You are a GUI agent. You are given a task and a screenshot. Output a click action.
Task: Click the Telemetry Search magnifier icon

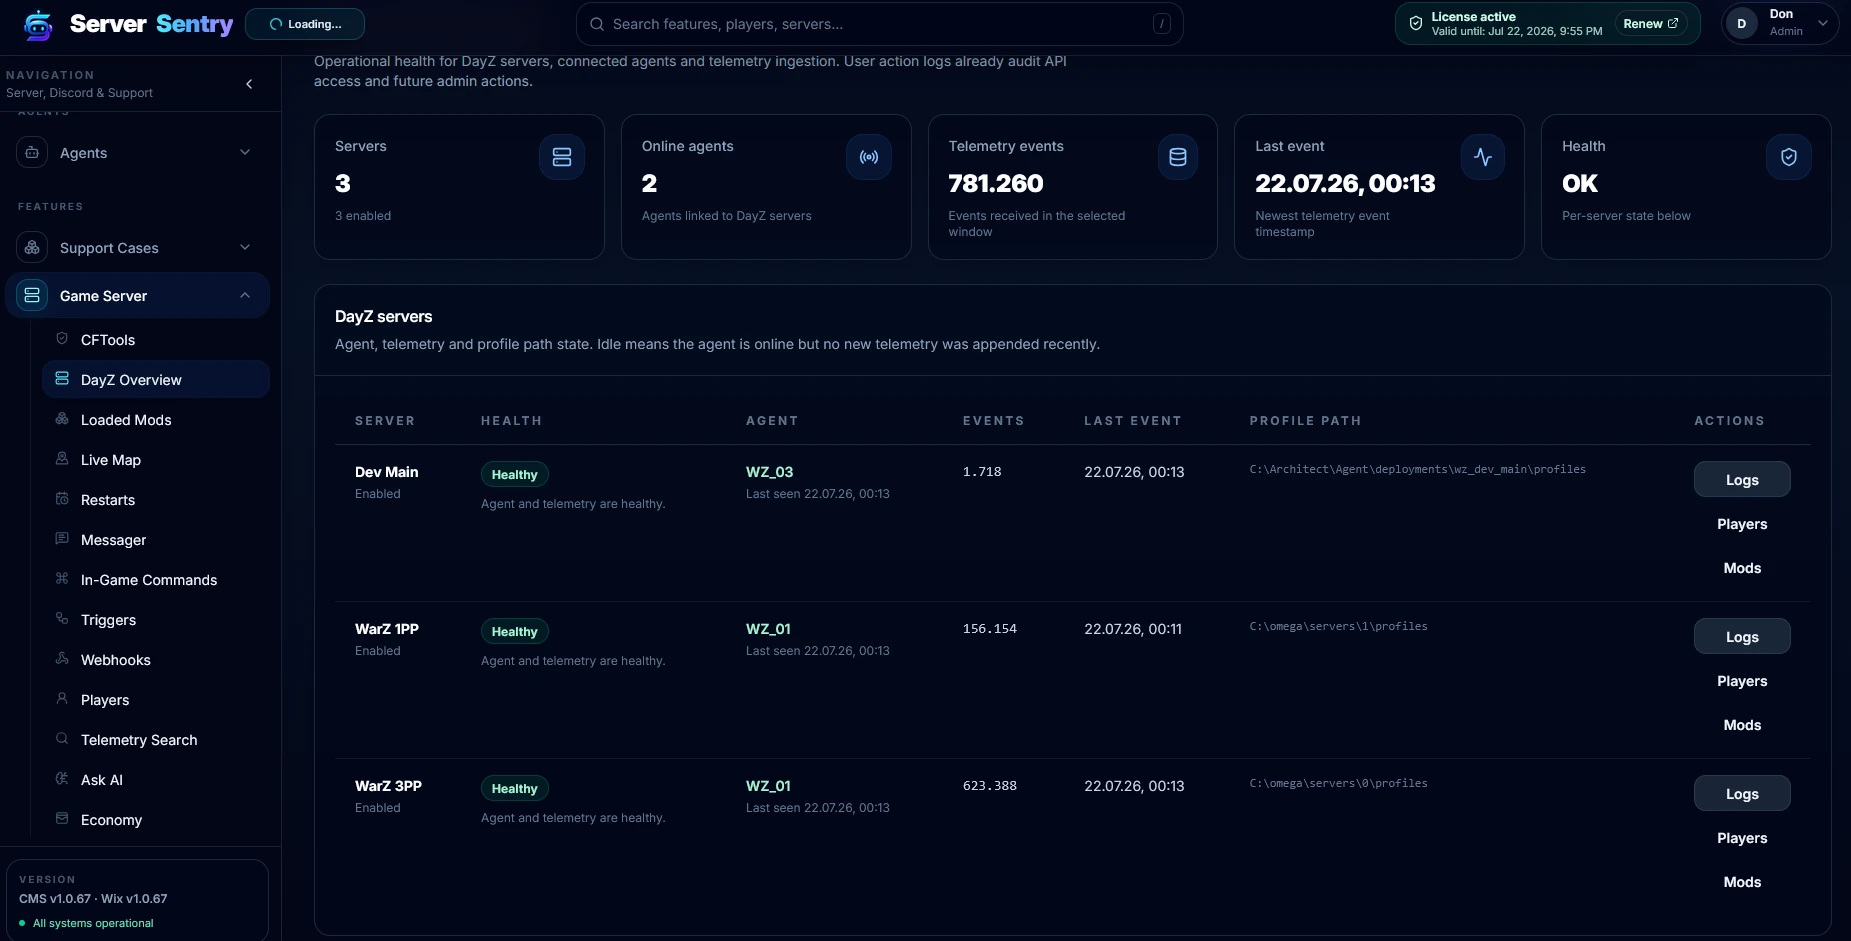tap(62, 739)
